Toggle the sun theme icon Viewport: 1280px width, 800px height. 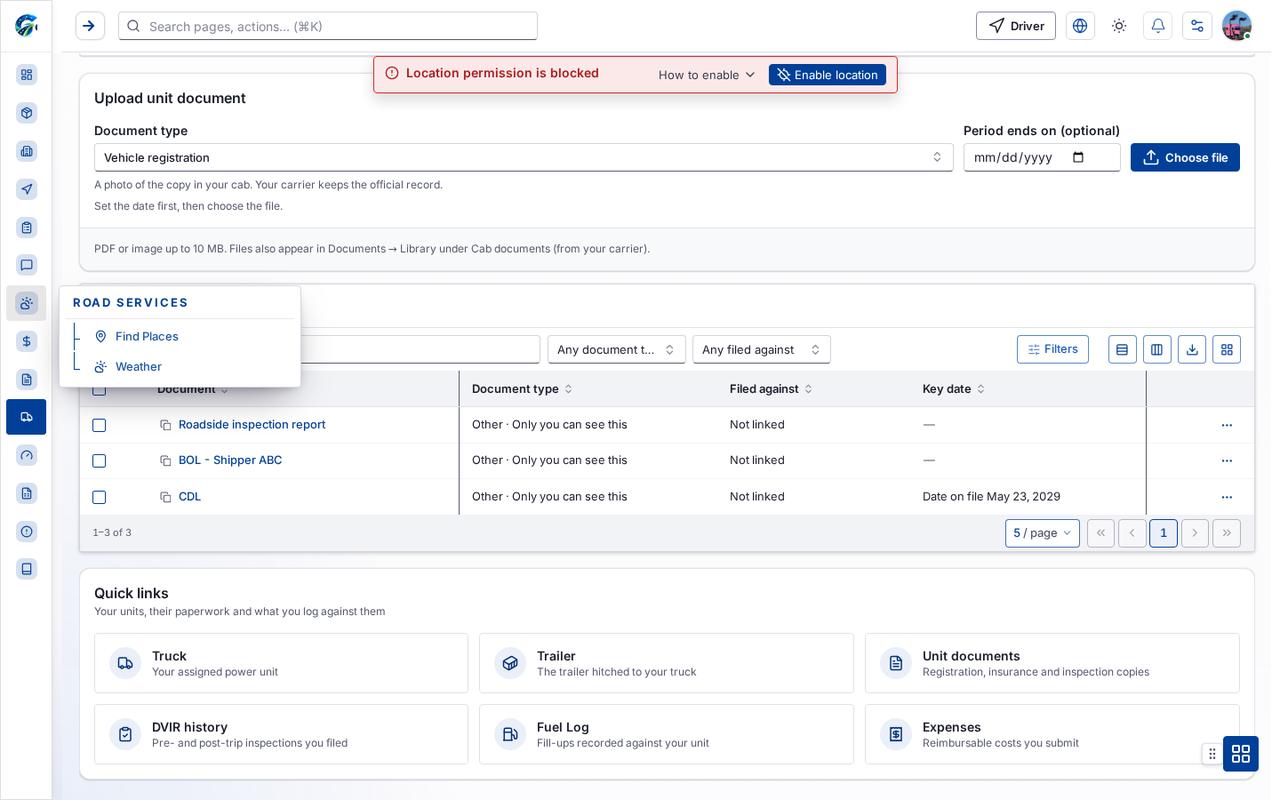coord(1119,26)
